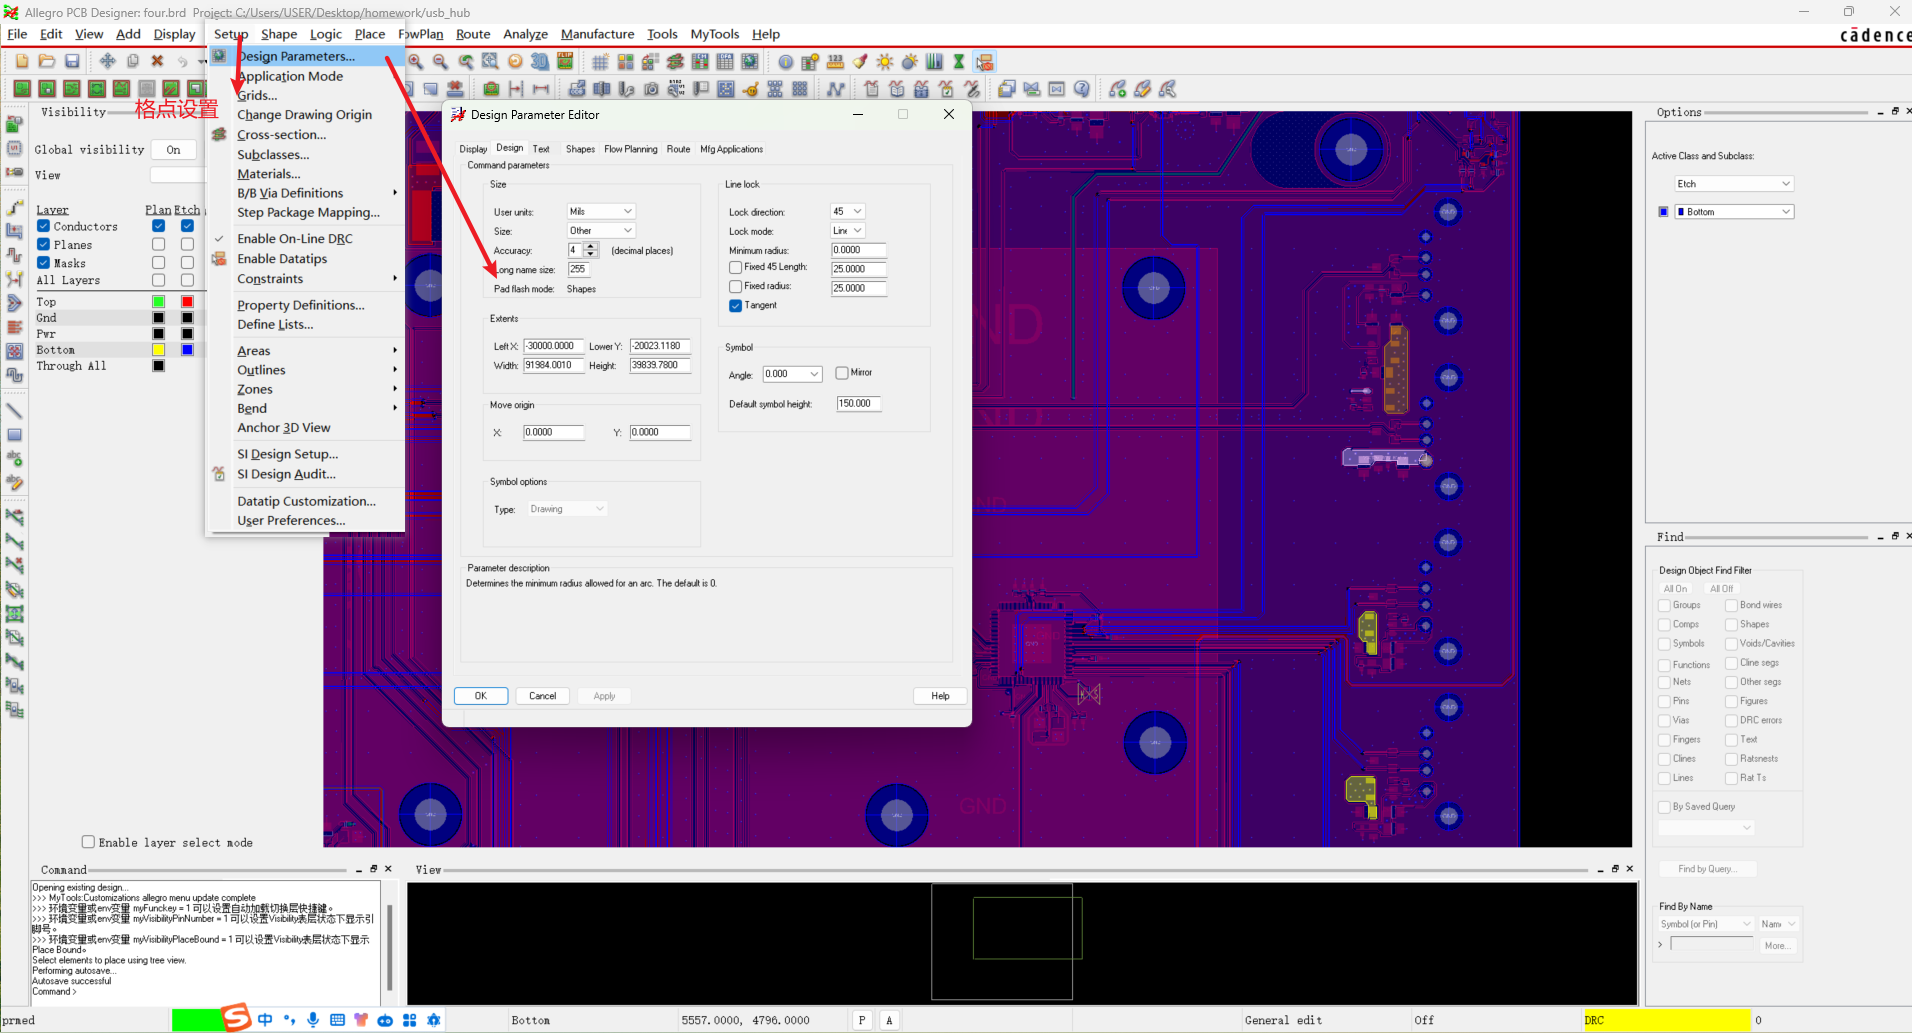Increase Accuracy with spinner up arrow
This screenshot has width=1912, height=1033.
[591, 246]
